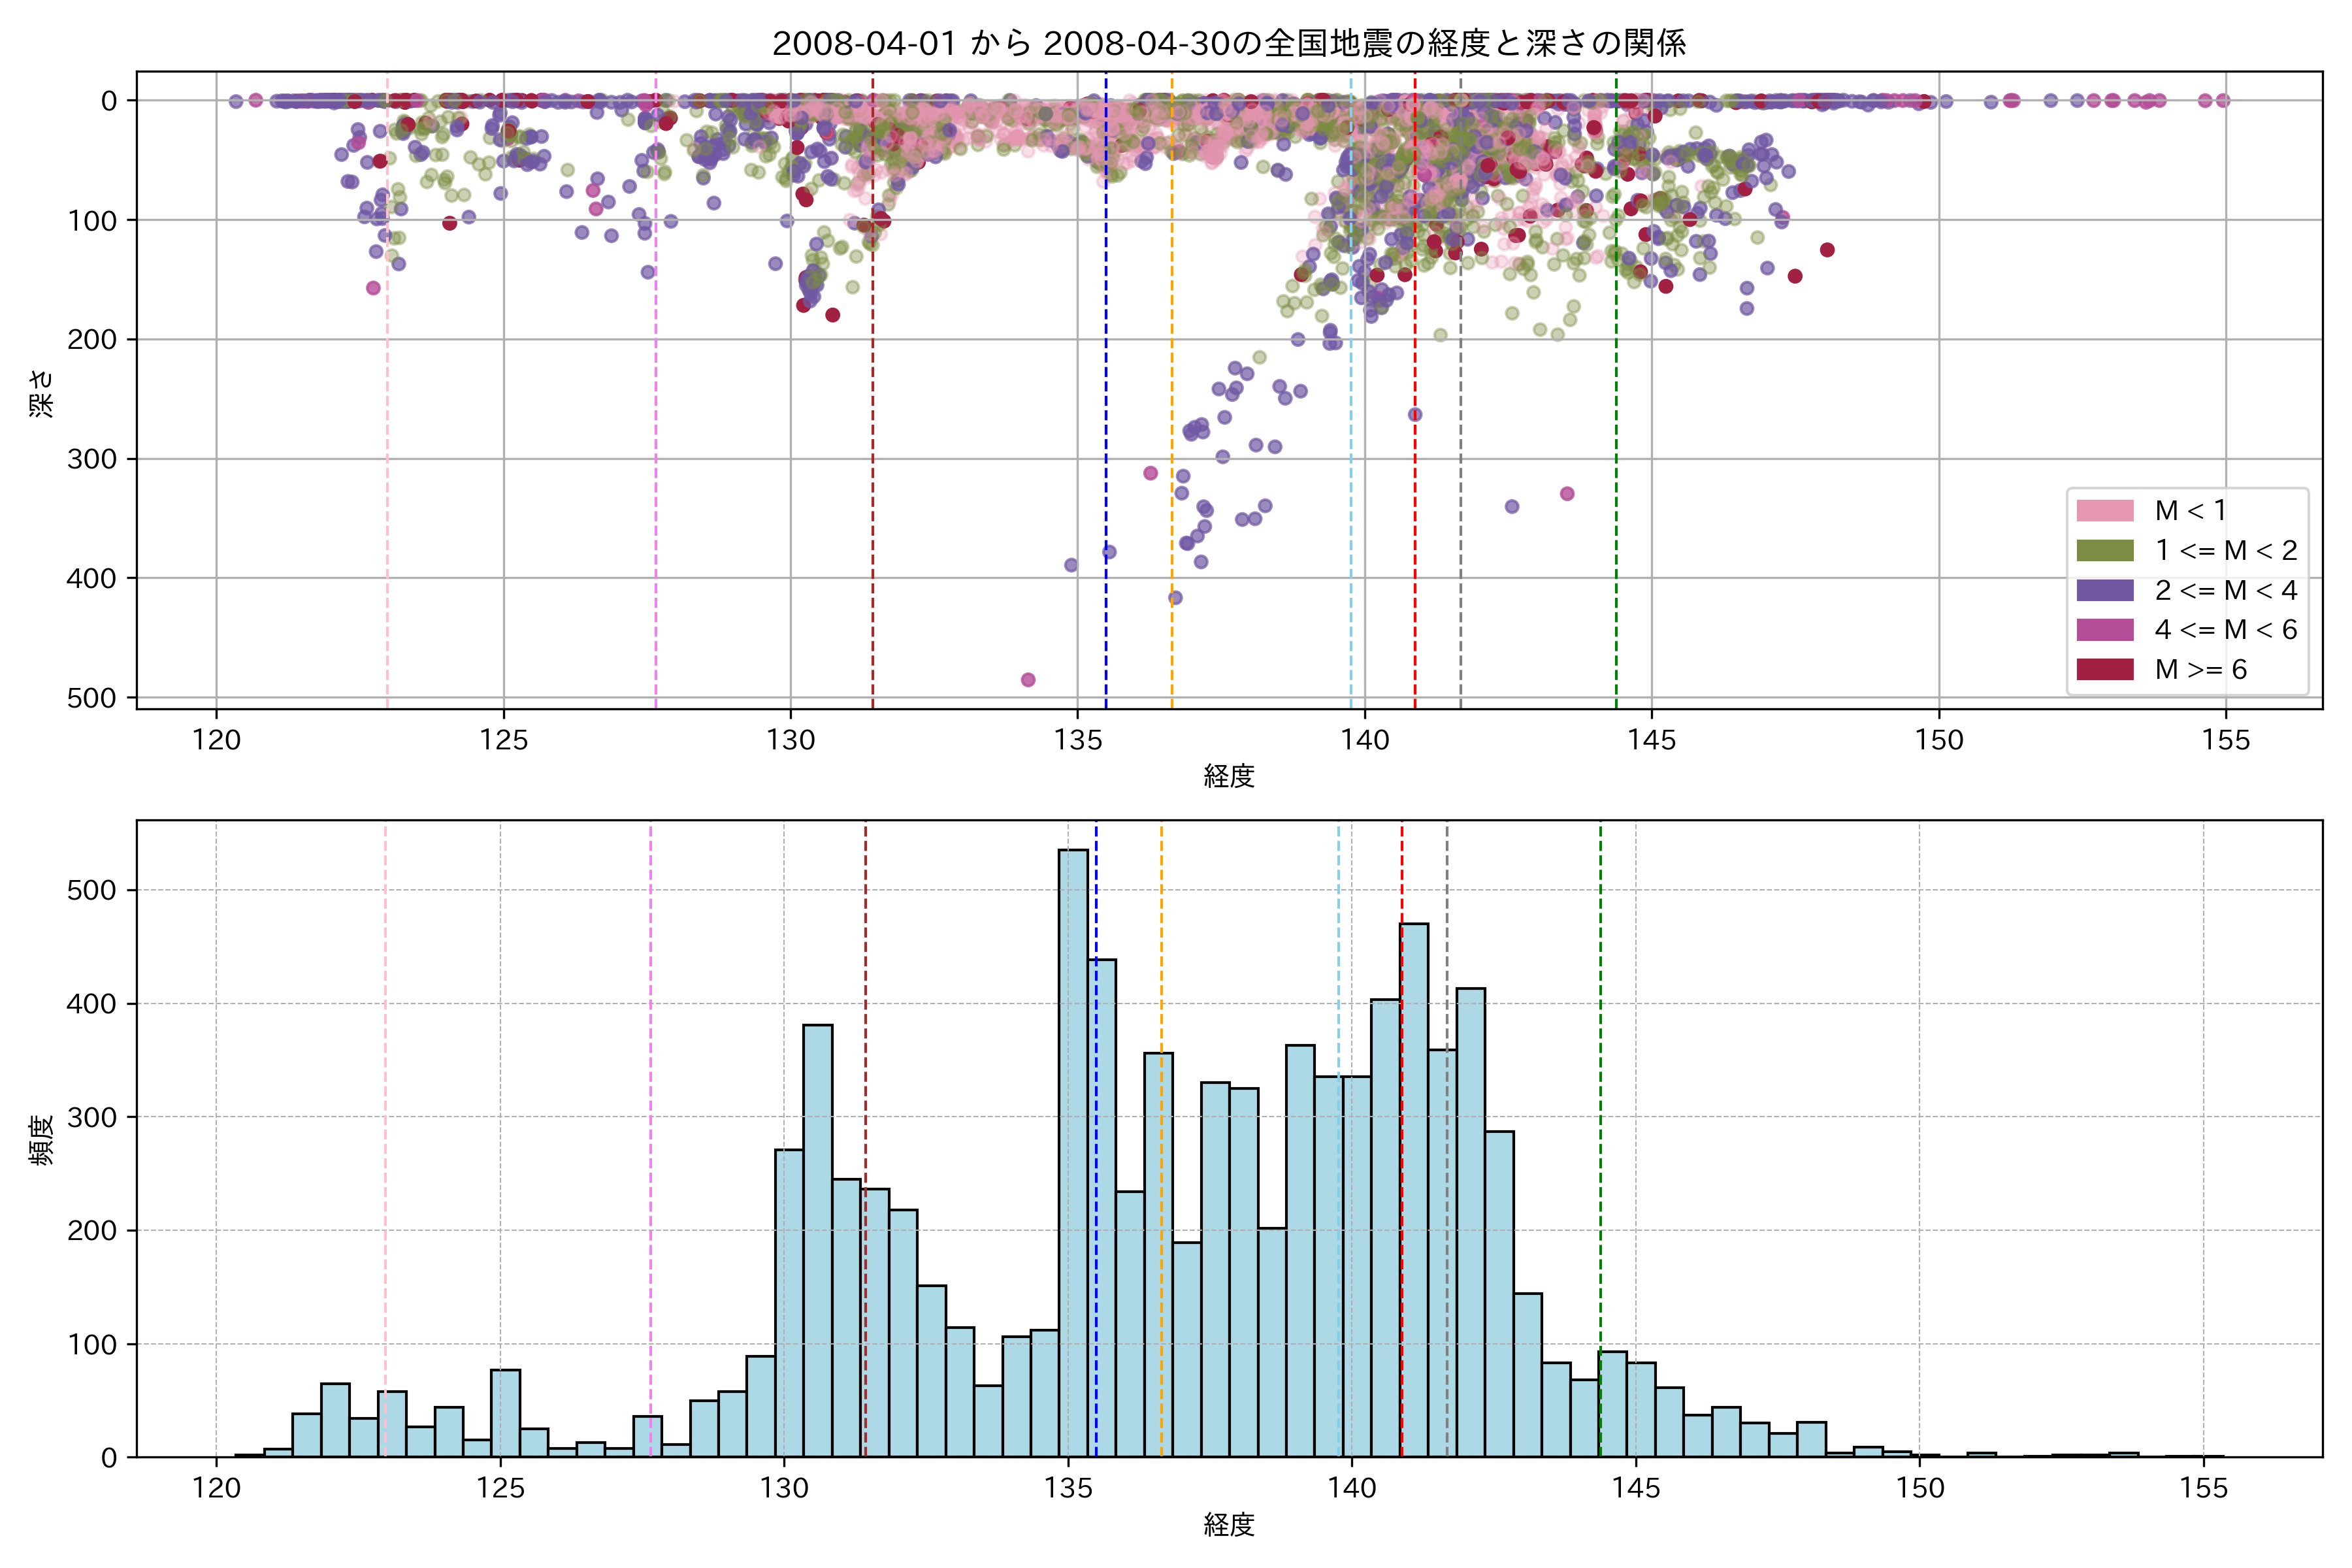Click the 頻度 y-axis label
This screenshot has width=2352, height=1568.
point(41,1140)
